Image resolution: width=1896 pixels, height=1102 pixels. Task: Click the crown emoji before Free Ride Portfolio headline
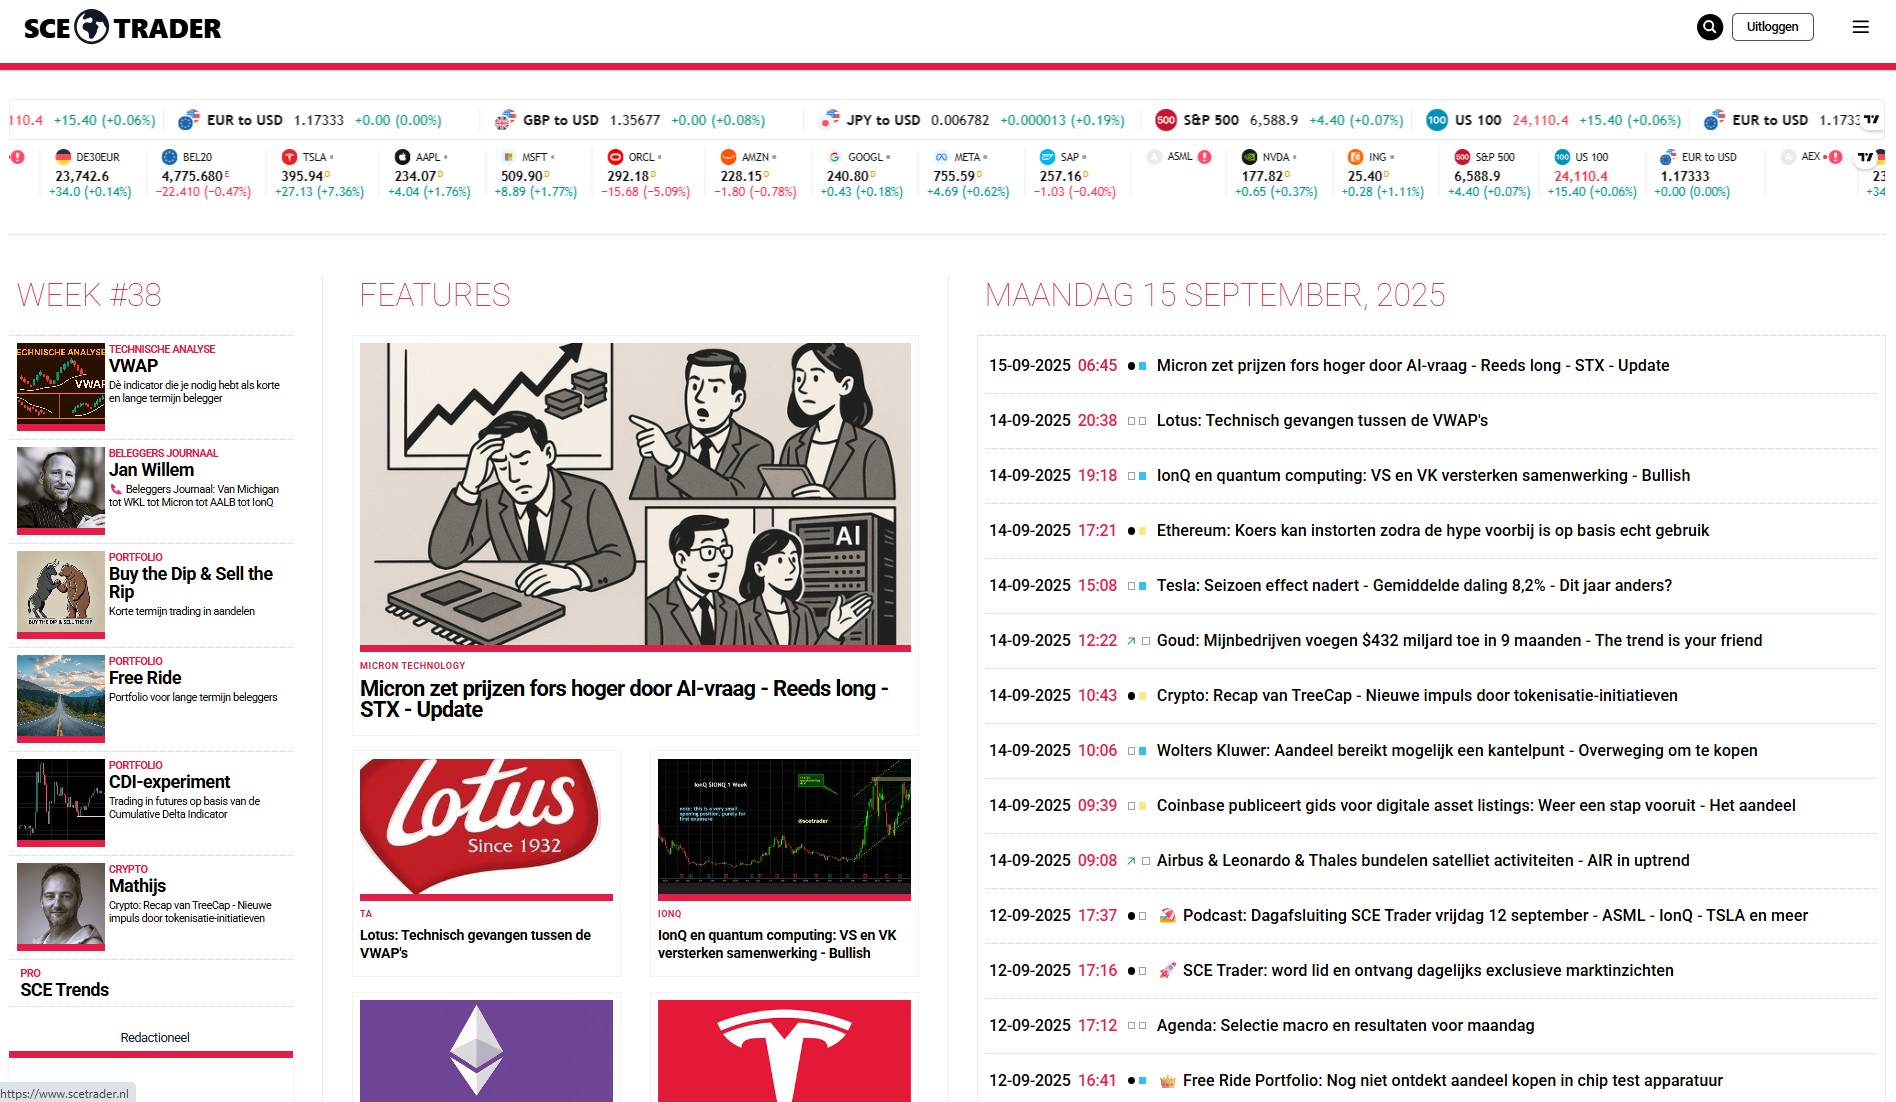click(x=1167, y=1081)
